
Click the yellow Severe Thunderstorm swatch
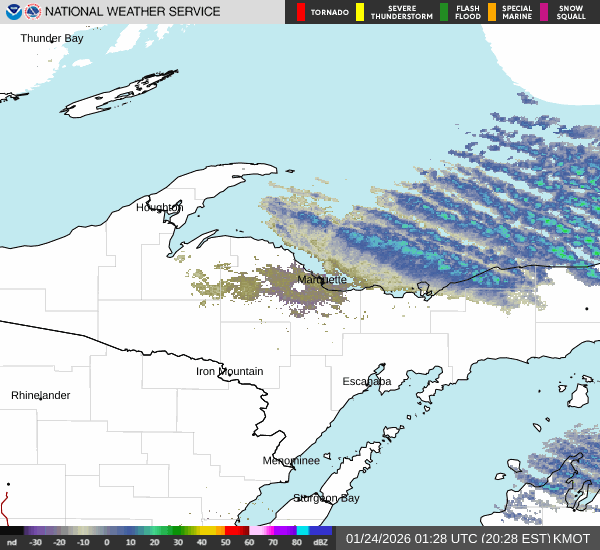coord(359,12)
